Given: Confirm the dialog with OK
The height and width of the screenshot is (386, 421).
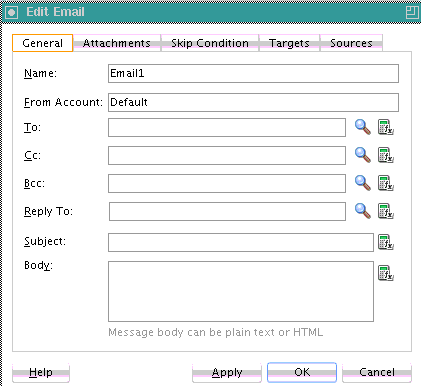Looking at the screenshot, I should pos(302,372).
